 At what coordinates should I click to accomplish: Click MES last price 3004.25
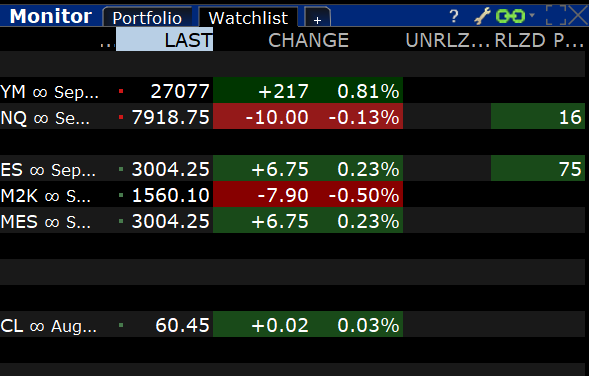click(x=171, y=221)
